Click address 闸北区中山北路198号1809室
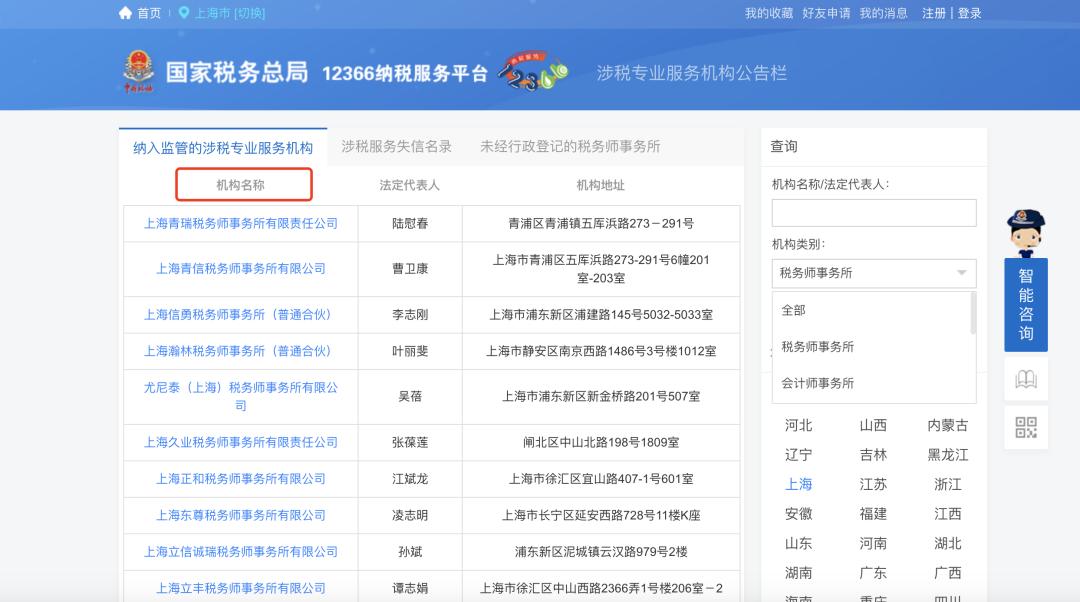 [601, 442]
